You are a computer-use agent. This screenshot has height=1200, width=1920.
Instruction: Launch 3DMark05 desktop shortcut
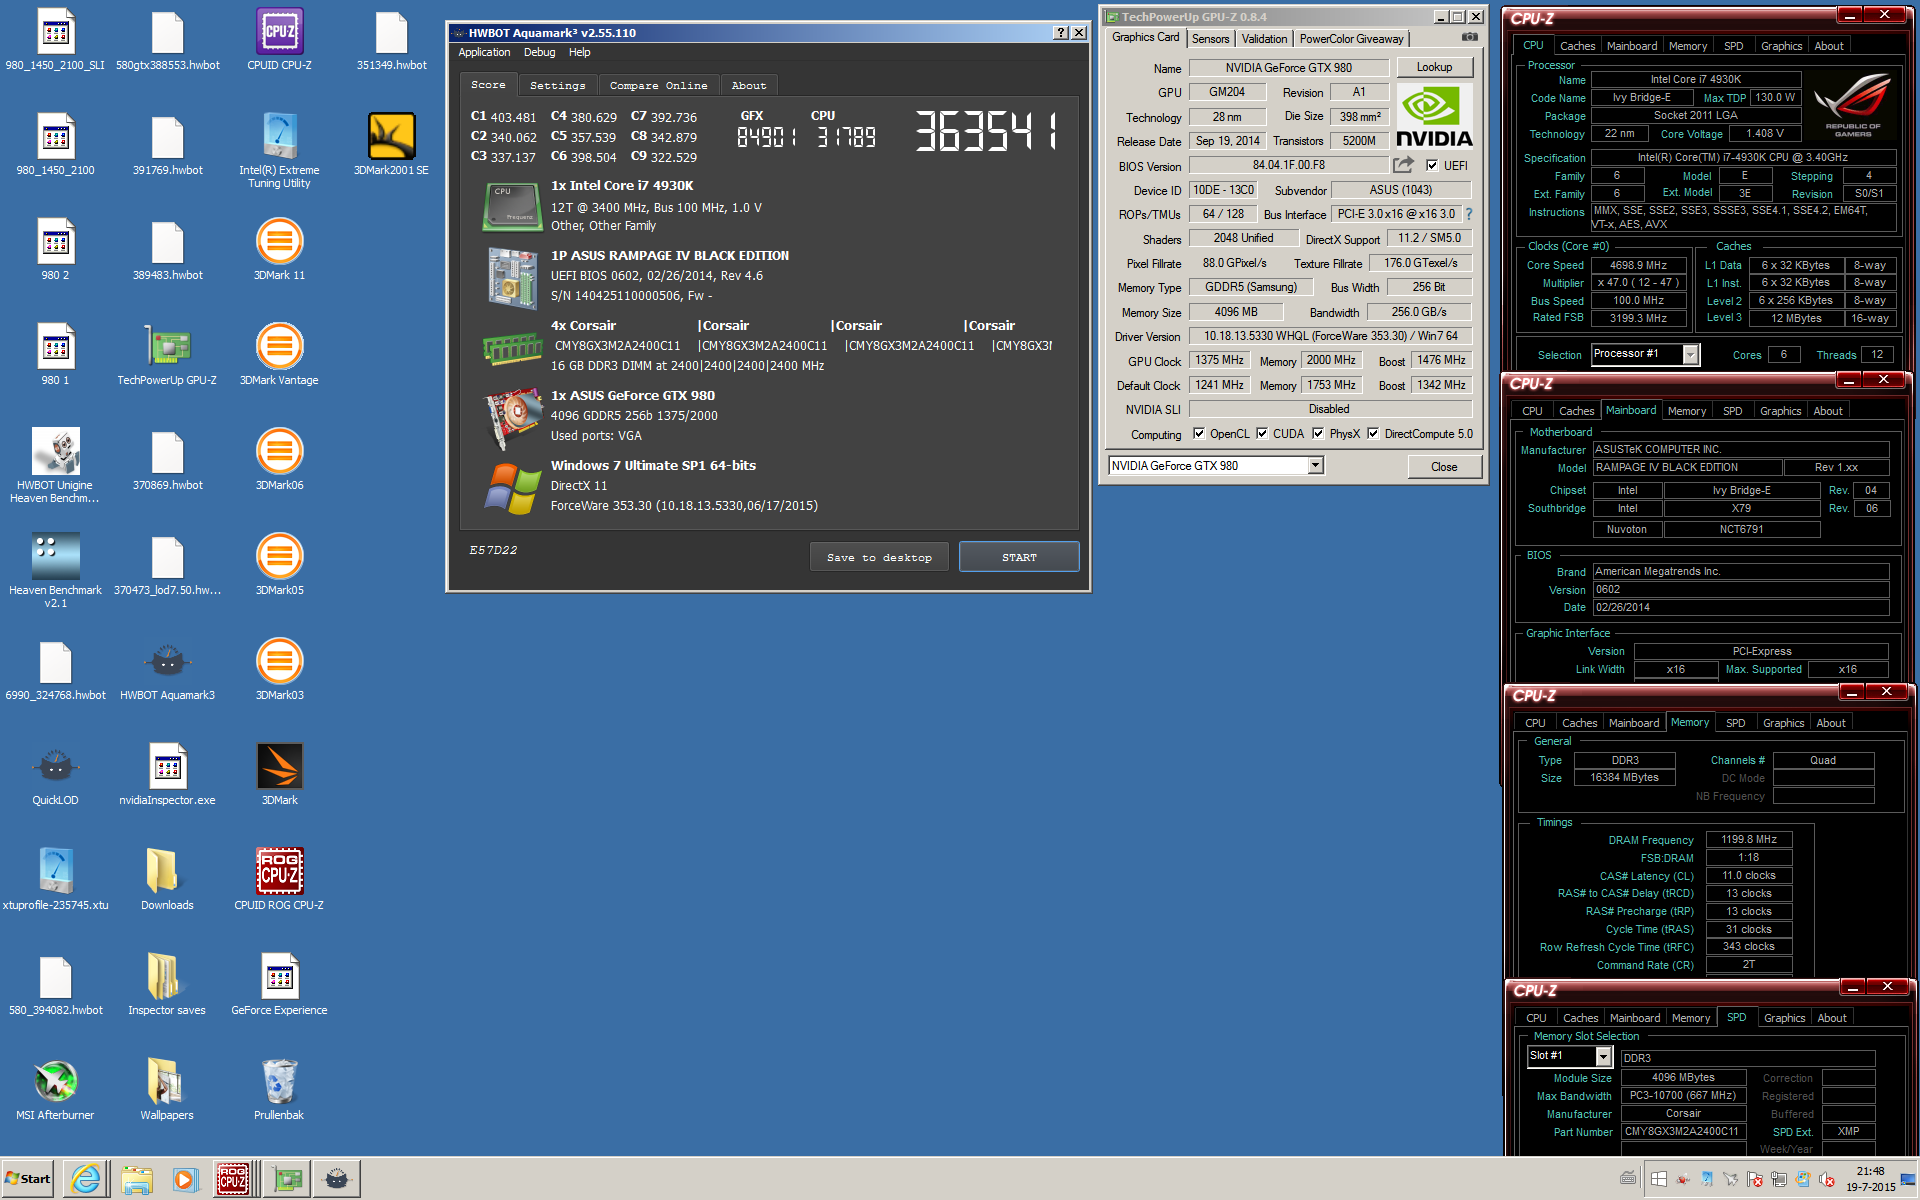(x=279, y=565)
